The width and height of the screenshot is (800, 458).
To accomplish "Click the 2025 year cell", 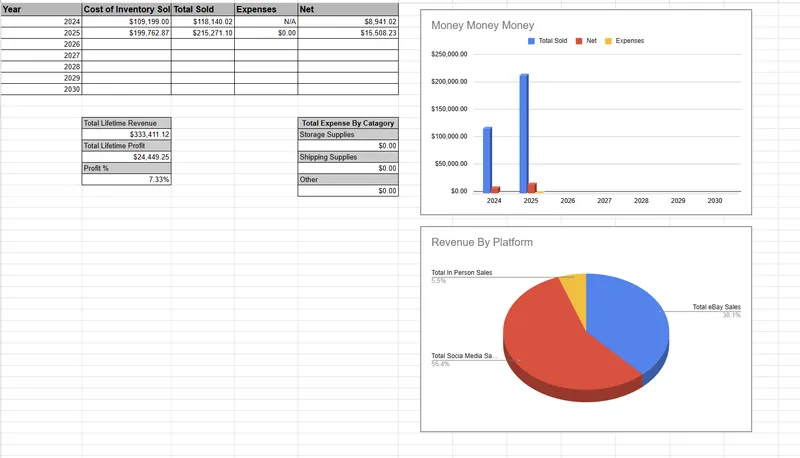I will tap(41, 33).
